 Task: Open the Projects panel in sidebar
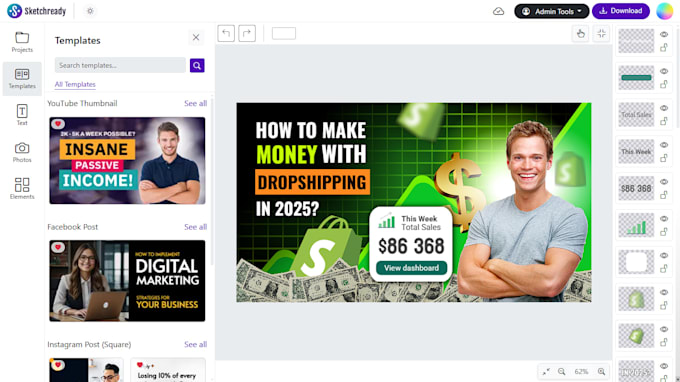[x=22, y=42]
